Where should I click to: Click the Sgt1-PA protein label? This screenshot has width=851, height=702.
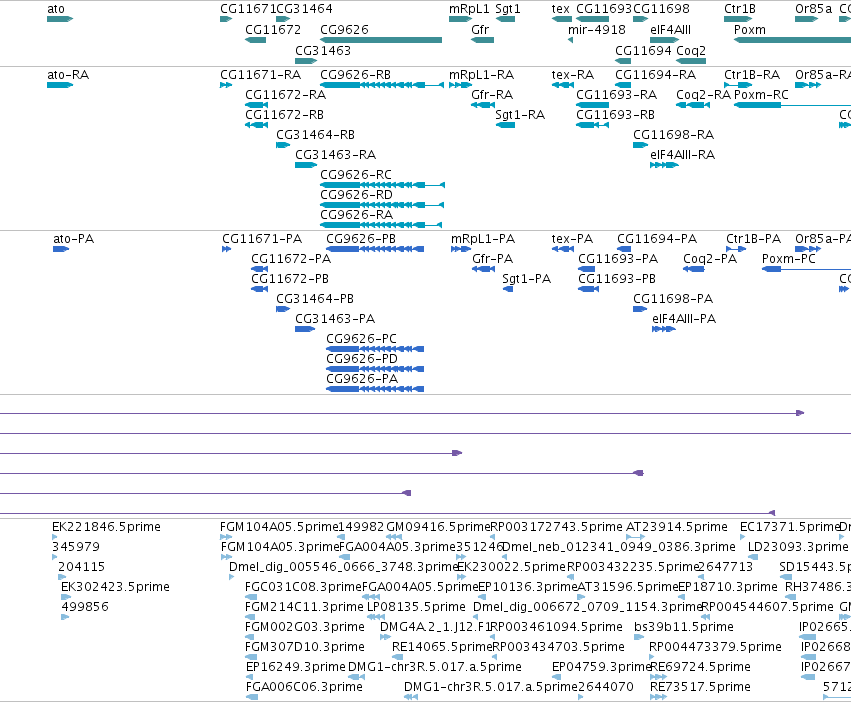(x=526, y=279)
